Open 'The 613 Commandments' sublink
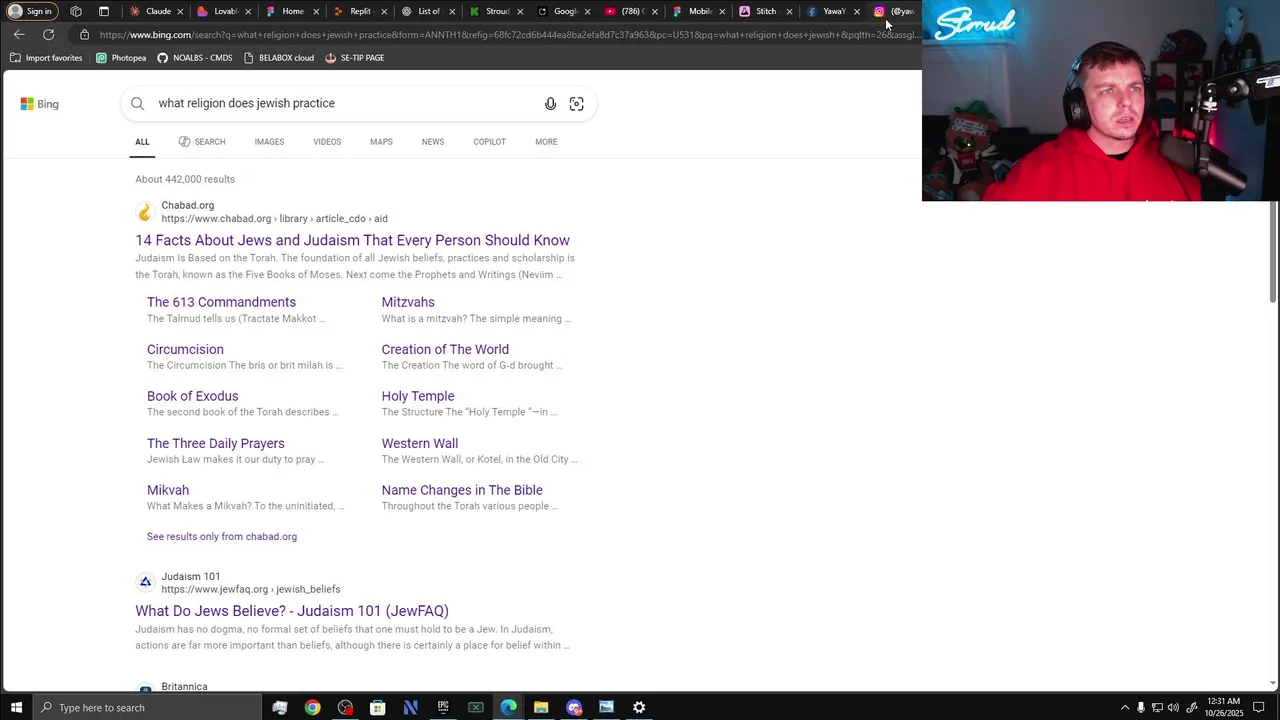 [221, 302]
